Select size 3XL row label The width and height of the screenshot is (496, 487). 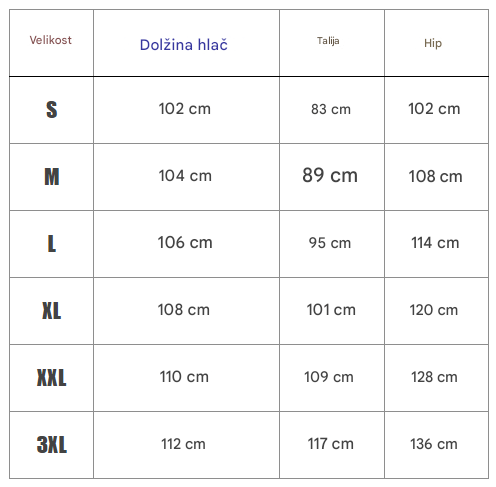(52, 444)
